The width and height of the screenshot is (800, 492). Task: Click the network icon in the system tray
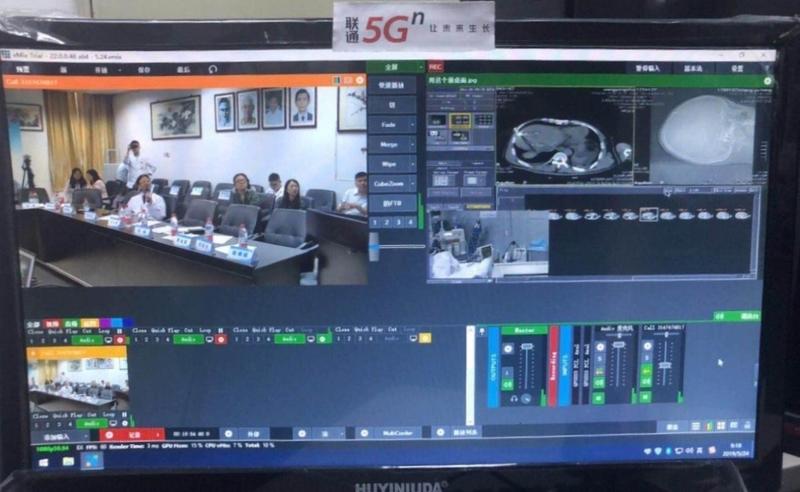coord(679,451)
